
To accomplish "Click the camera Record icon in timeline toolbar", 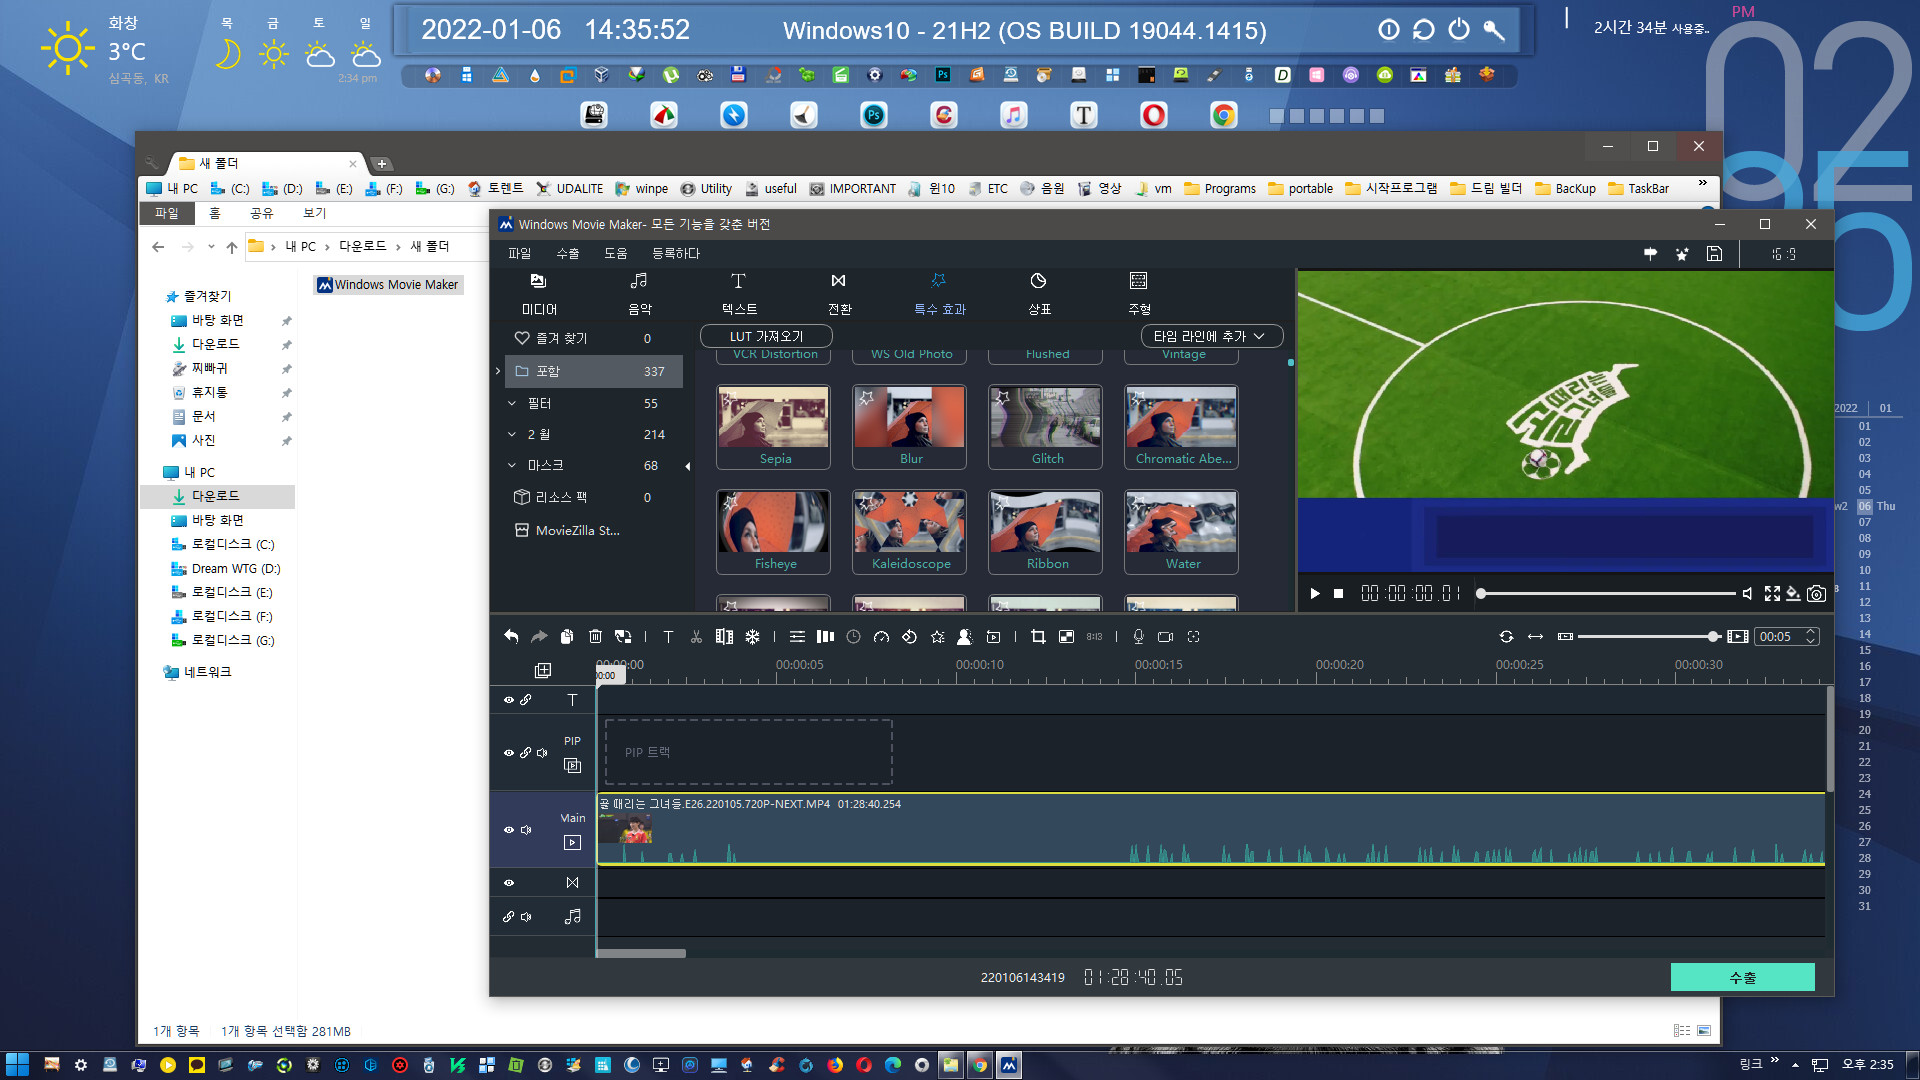I will (x=1165, y=636).
